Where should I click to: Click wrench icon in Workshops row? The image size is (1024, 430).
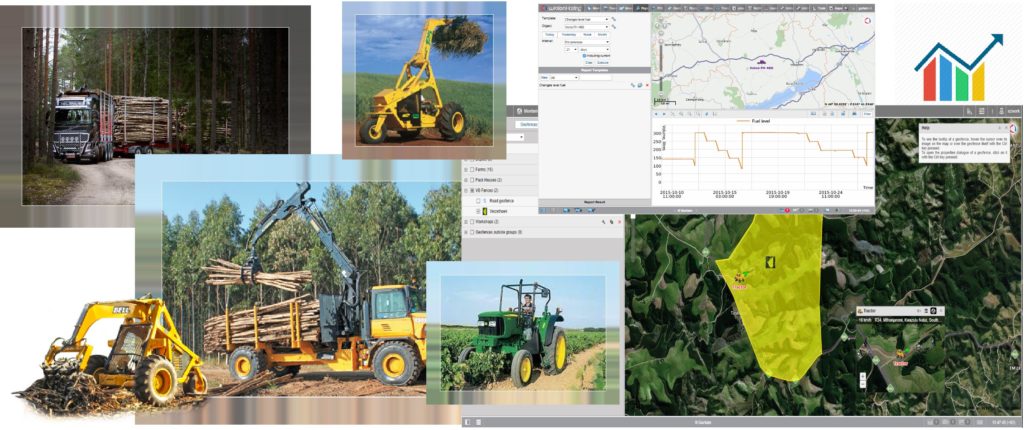603,222
